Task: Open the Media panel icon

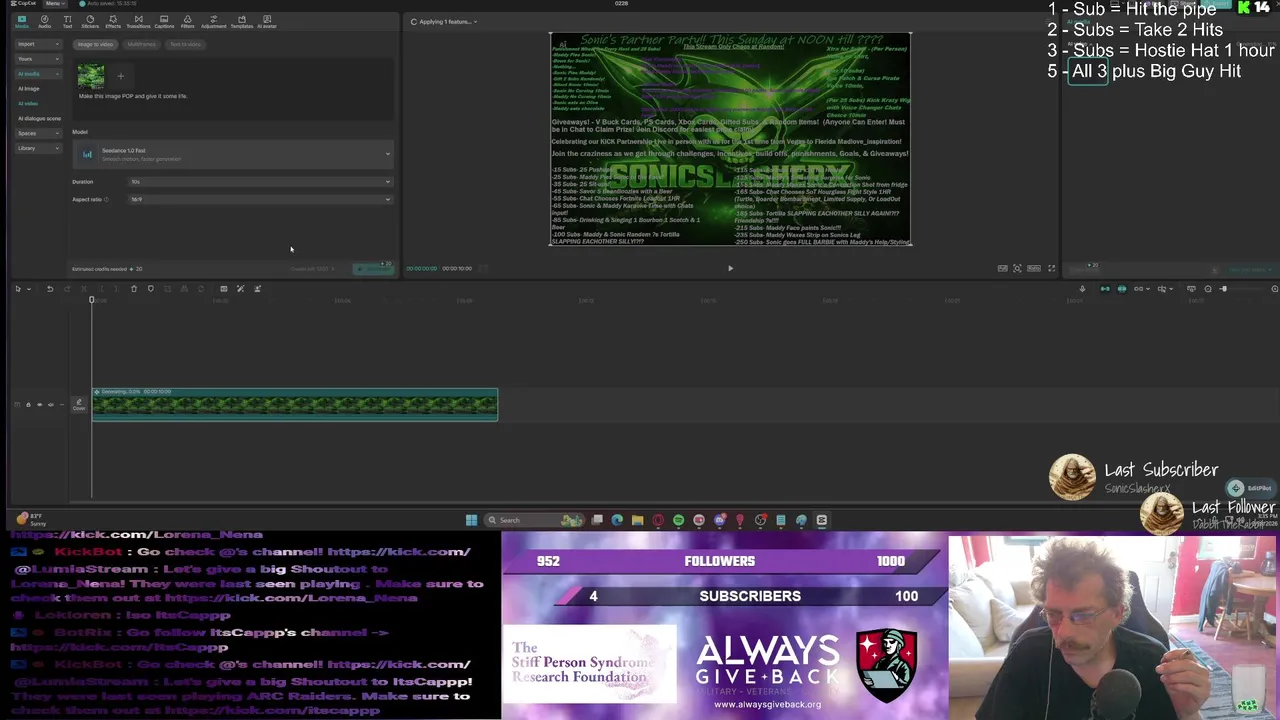Action: (x=21, y=21)
